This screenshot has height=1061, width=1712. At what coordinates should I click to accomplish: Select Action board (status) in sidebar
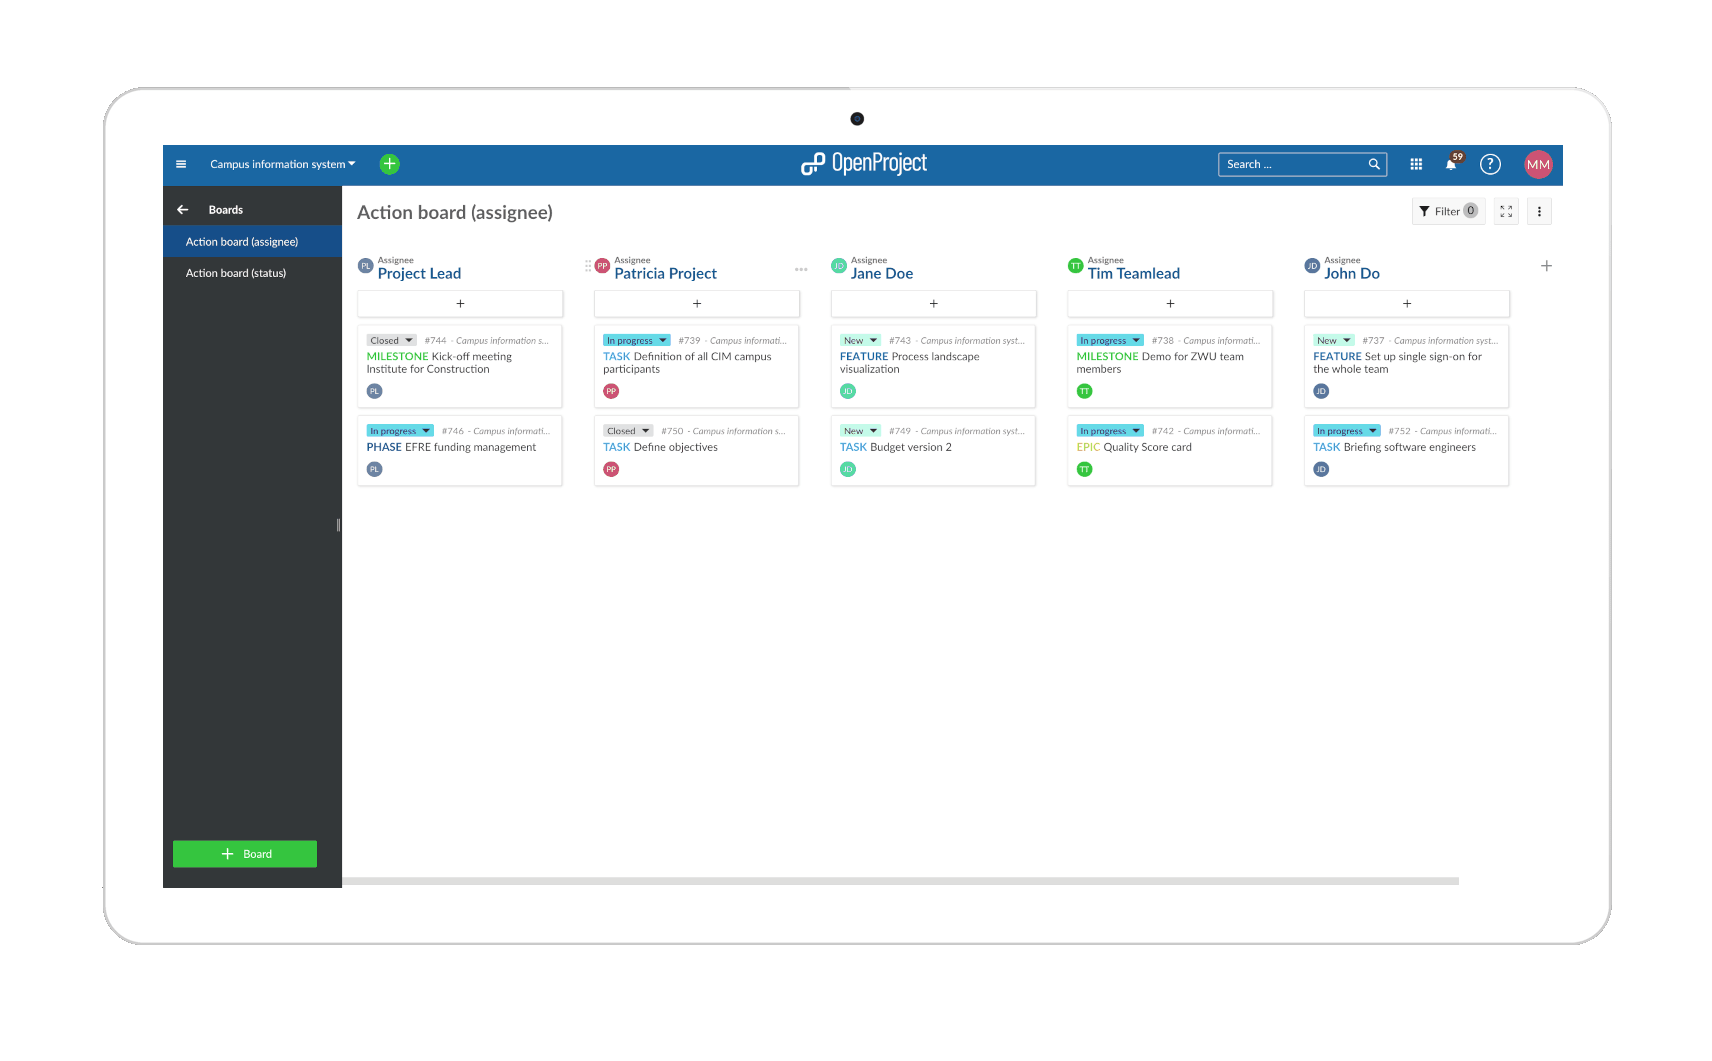[236, 273]
